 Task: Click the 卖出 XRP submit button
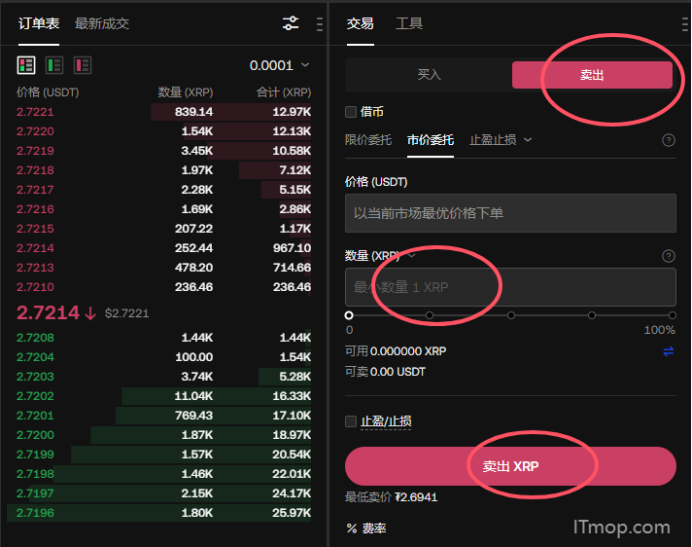(511, 466)
